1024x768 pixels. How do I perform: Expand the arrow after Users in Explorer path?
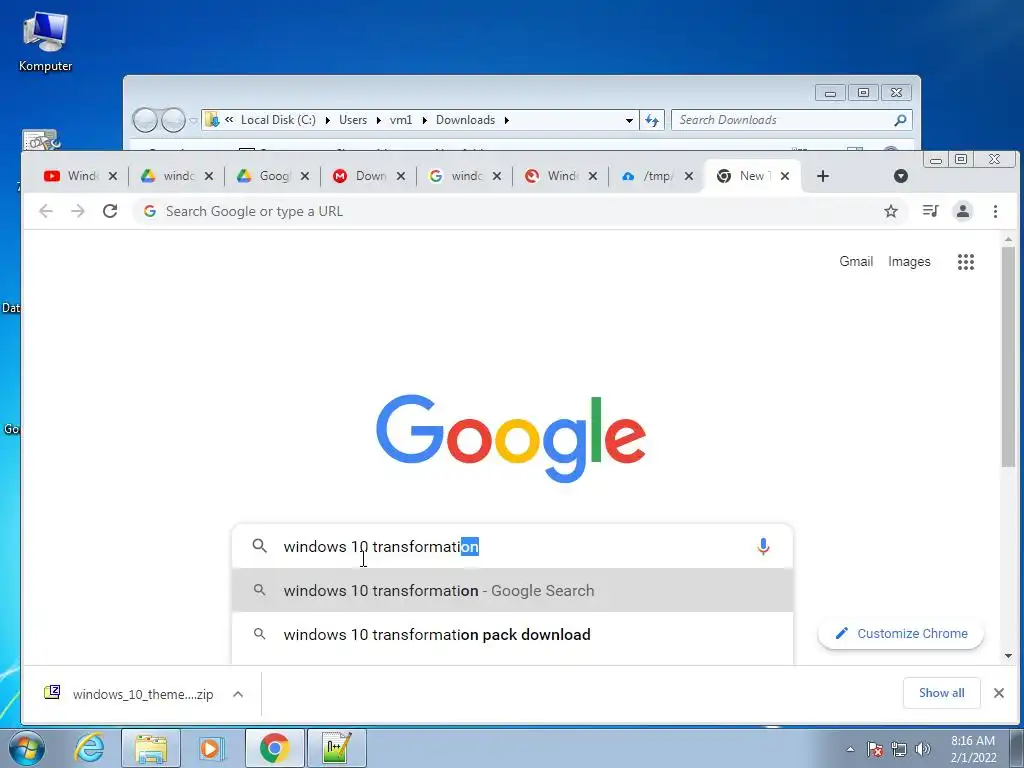[x=378, y=120]
